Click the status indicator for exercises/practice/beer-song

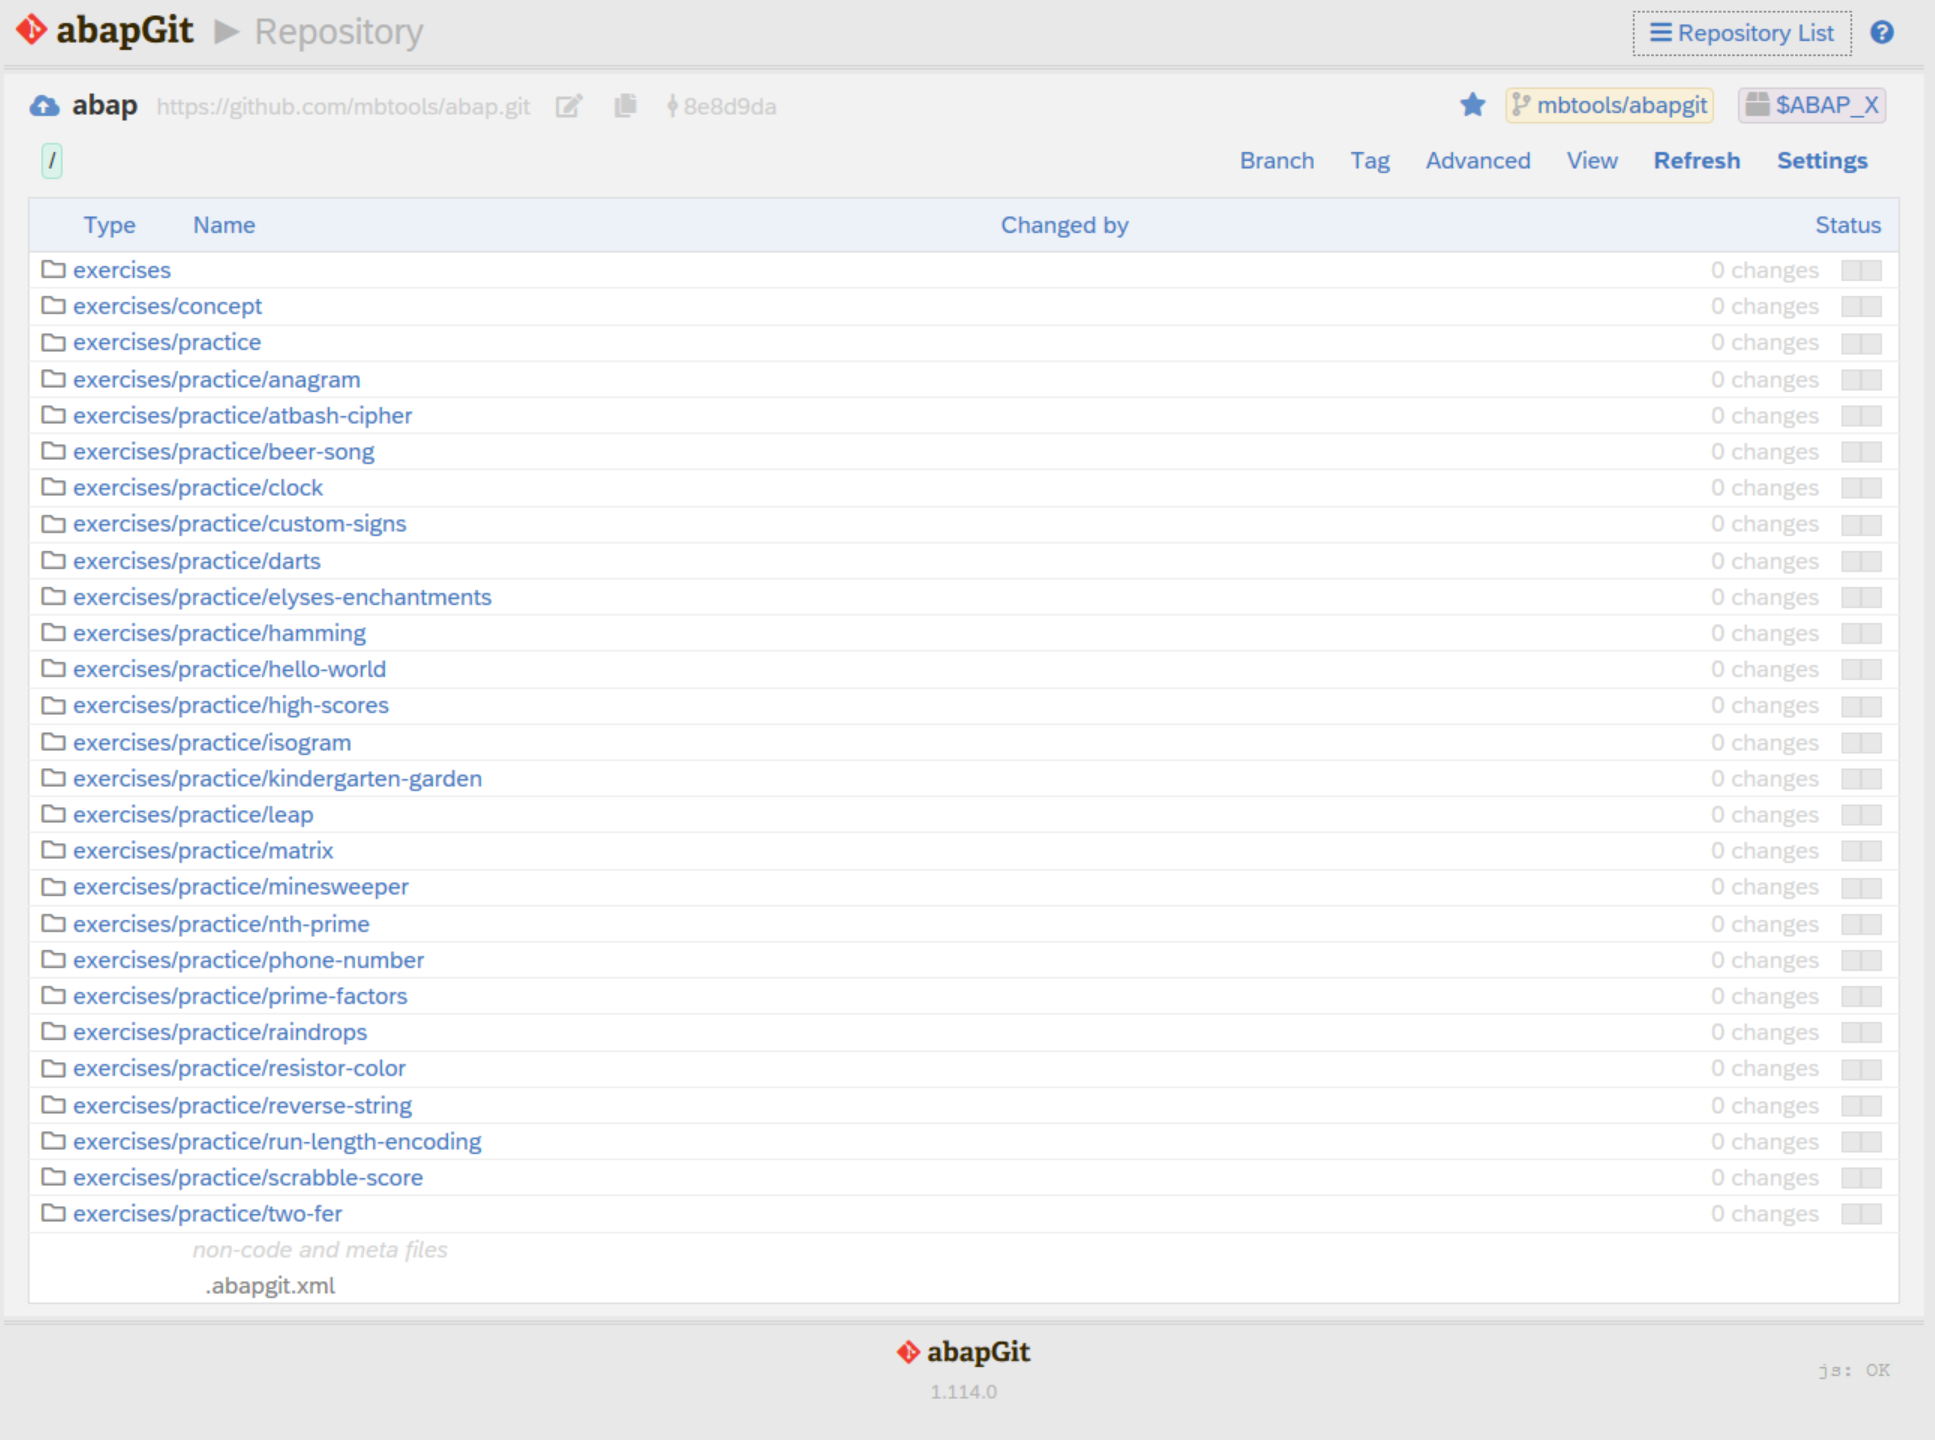1861,452
